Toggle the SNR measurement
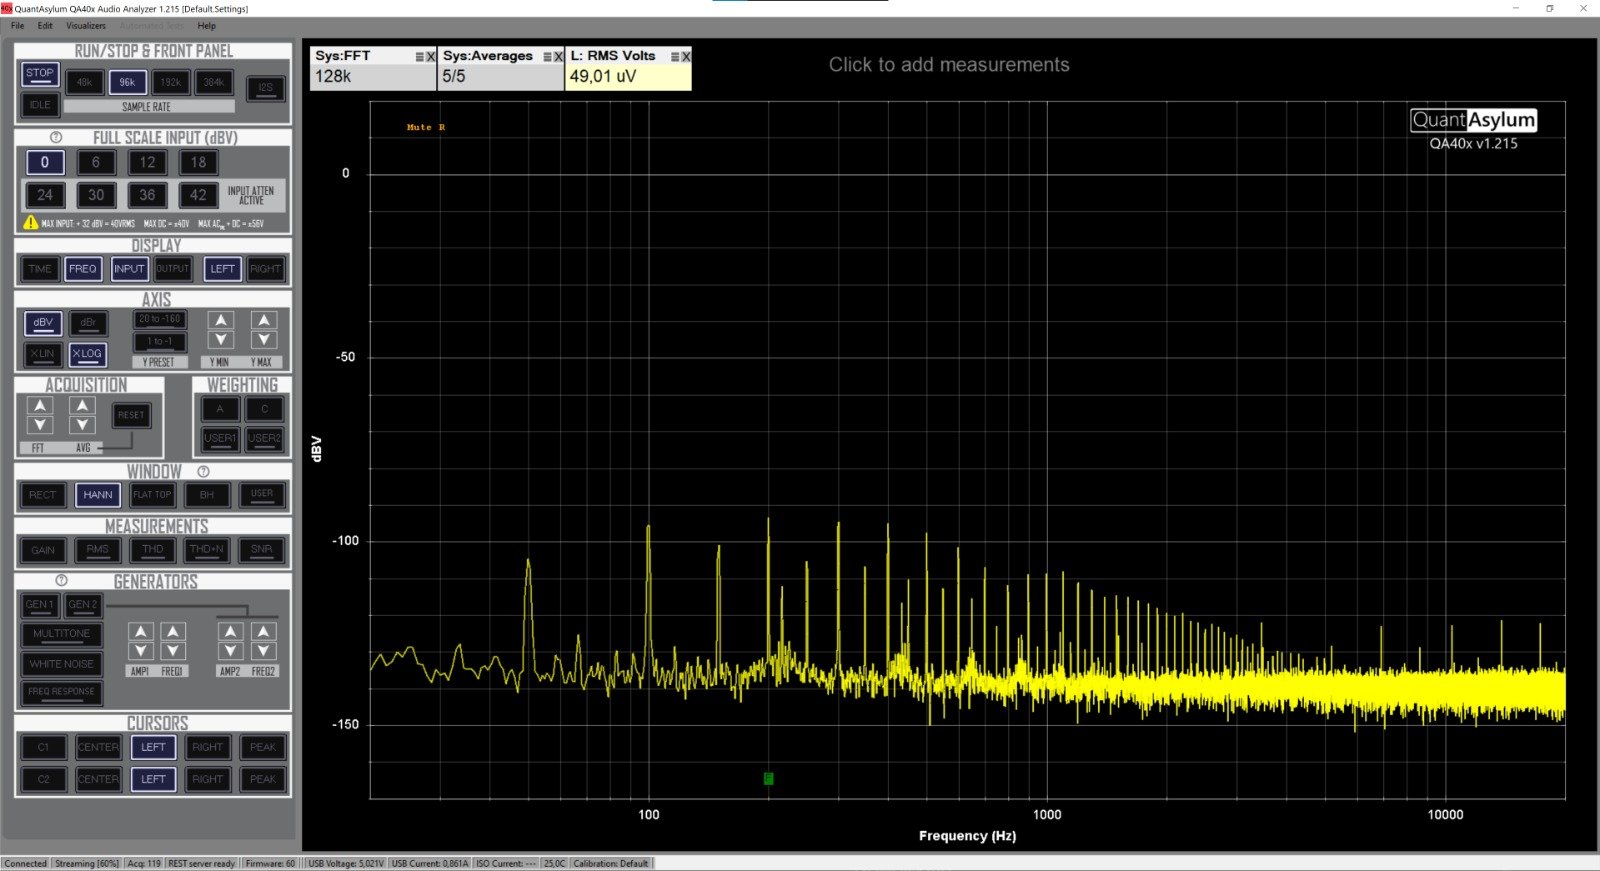1600x871 pixels. [261, 550]
